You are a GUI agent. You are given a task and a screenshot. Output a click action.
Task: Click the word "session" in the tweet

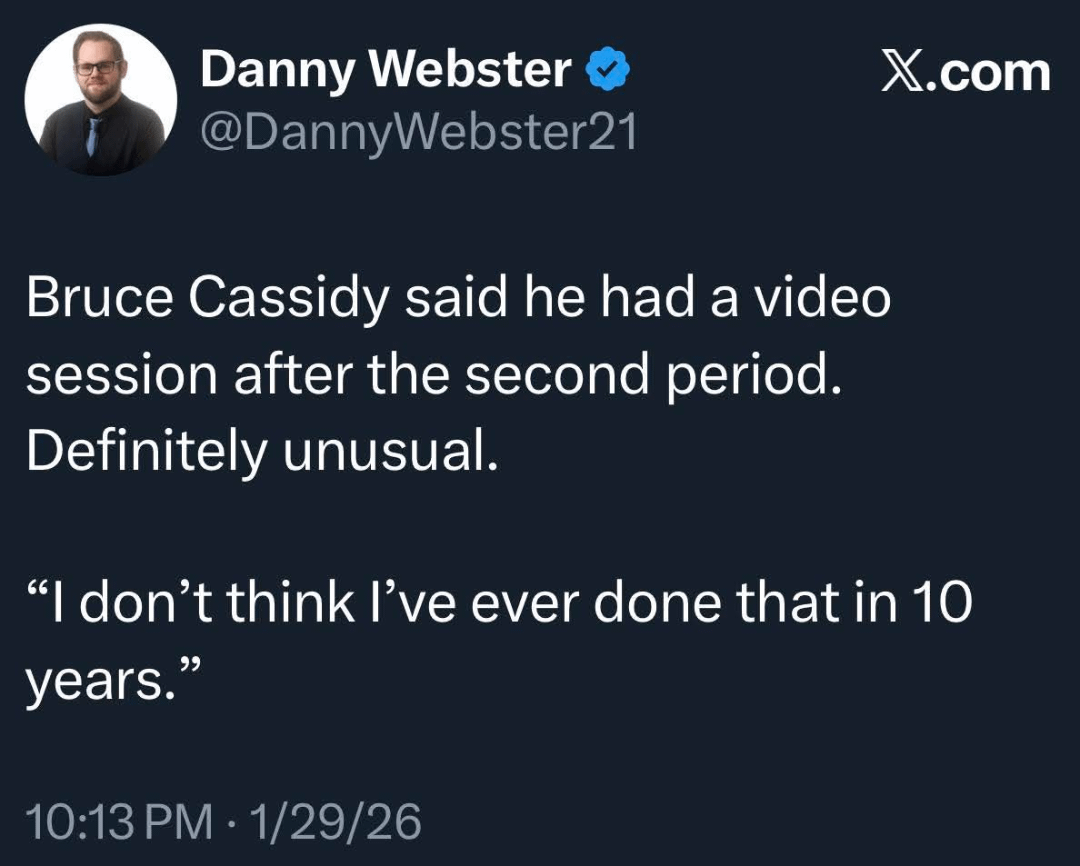point(122,374)
